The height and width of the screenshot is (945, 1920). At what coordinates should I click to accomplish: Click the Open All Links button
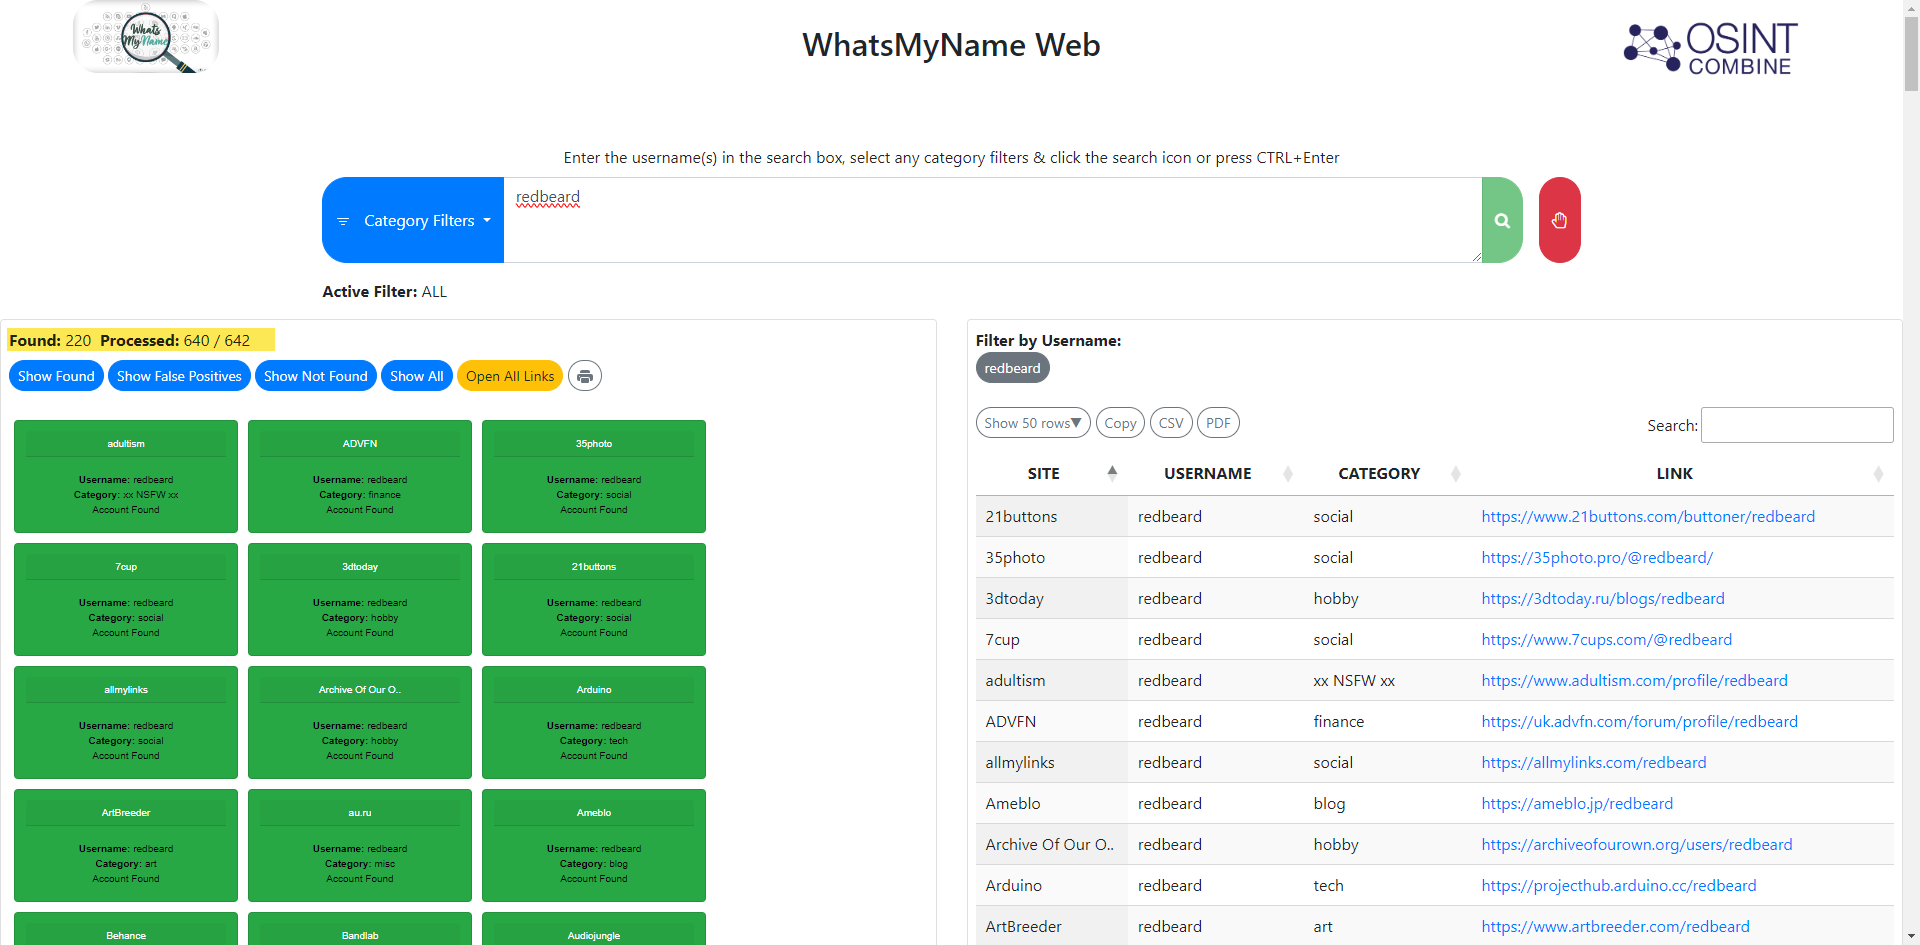click(x=510, y=375)
